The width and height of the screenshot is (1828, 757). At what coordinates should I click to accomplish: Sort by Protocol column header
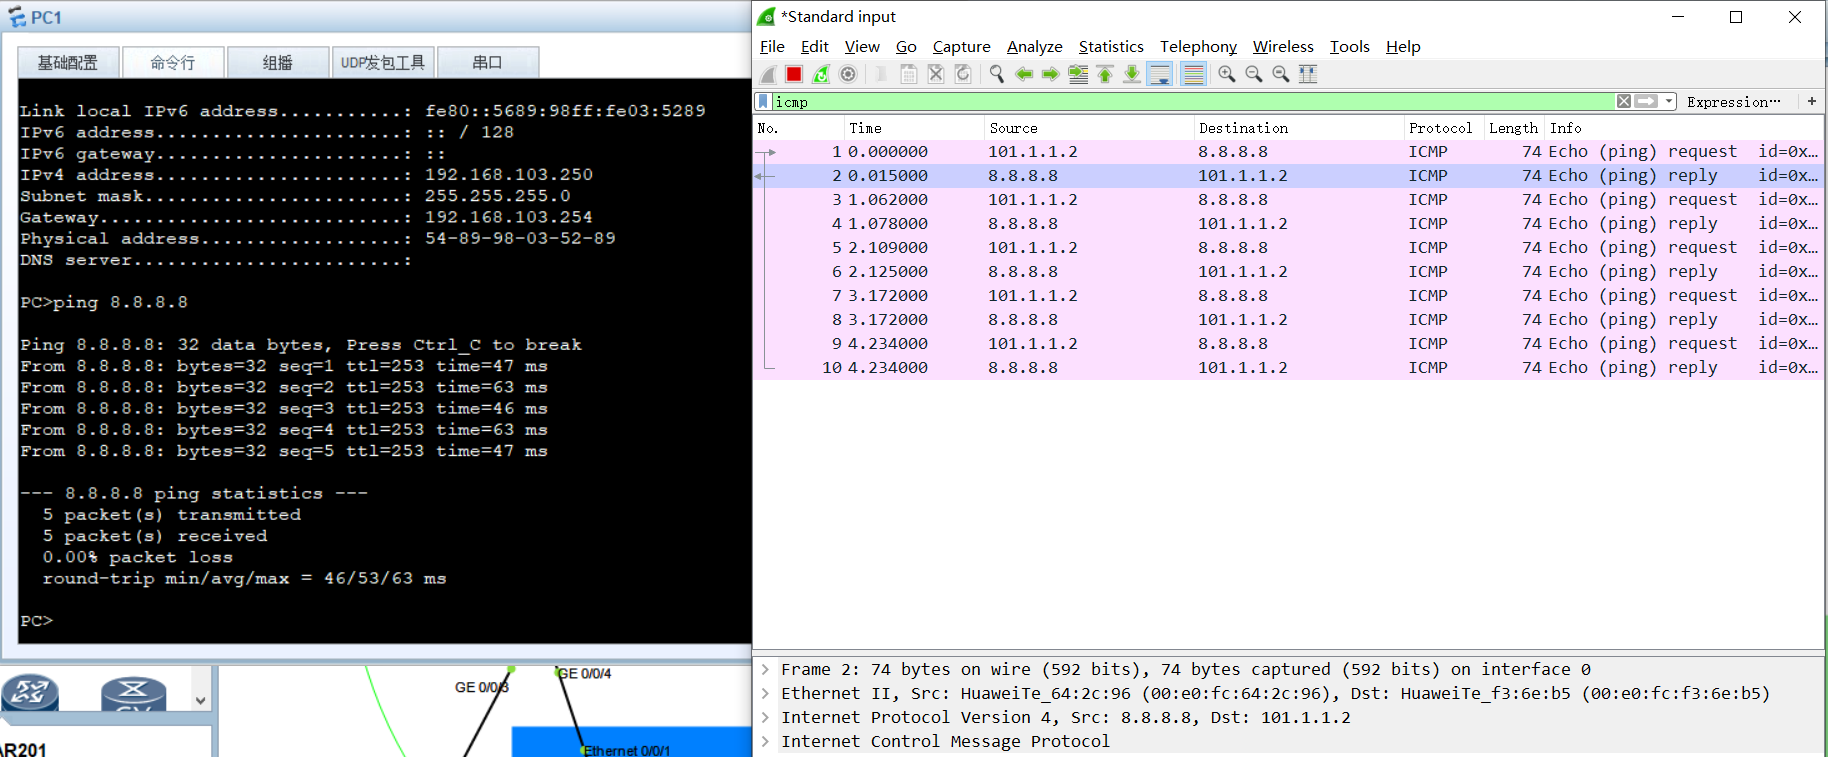pyautogui.click(x=1443, y=128)
